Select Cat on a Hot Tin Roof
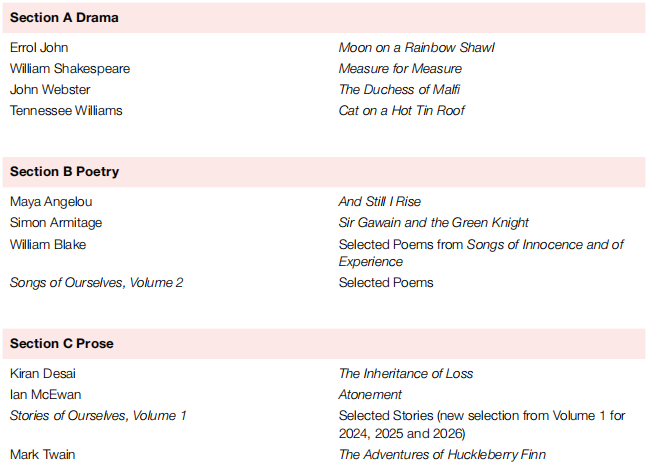 tap(401, 111)
